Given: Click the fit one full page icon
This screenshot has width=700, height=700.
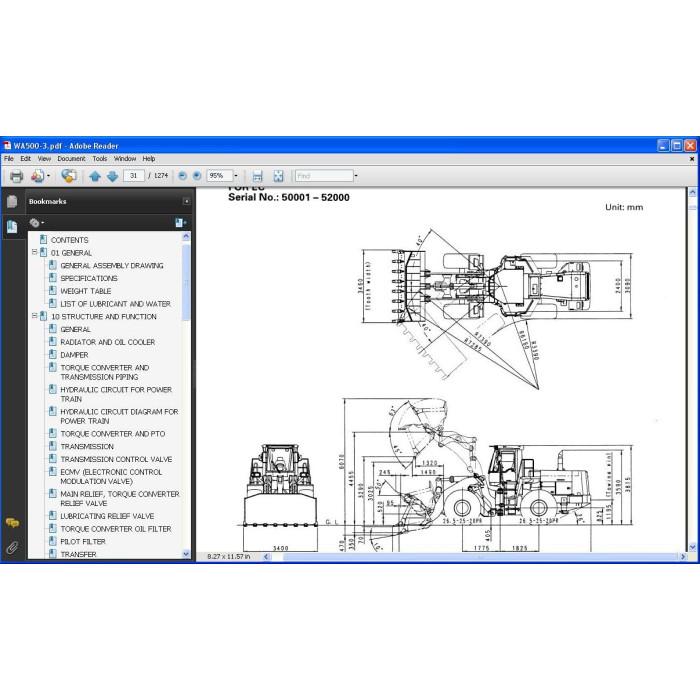Looking at the screenshot, I should 278,176.
